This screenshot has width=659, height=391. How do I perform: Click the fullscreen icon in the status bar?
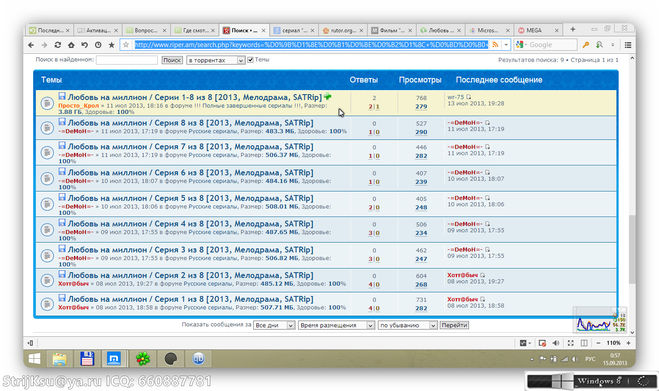pos(570,343)
